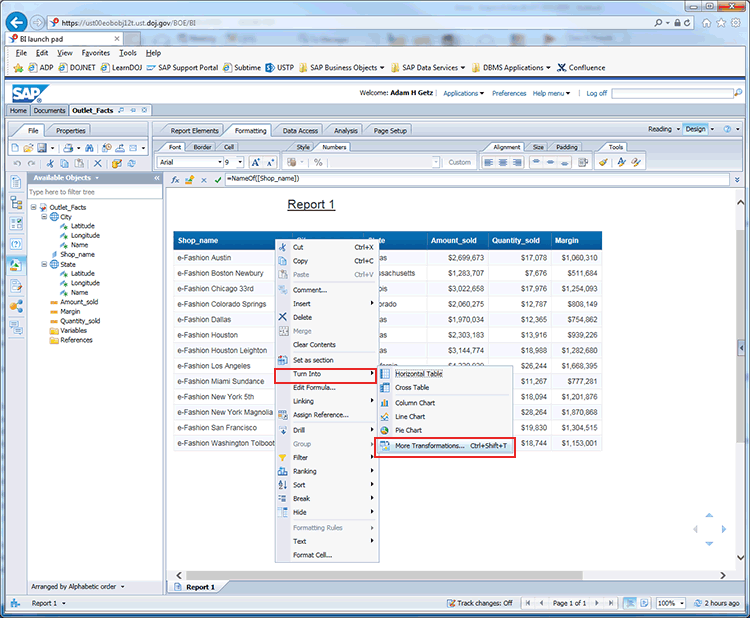Open the browser Favorites menu
Image resolution: width=750 pixels, height=618 pixels.
(96, 53)
